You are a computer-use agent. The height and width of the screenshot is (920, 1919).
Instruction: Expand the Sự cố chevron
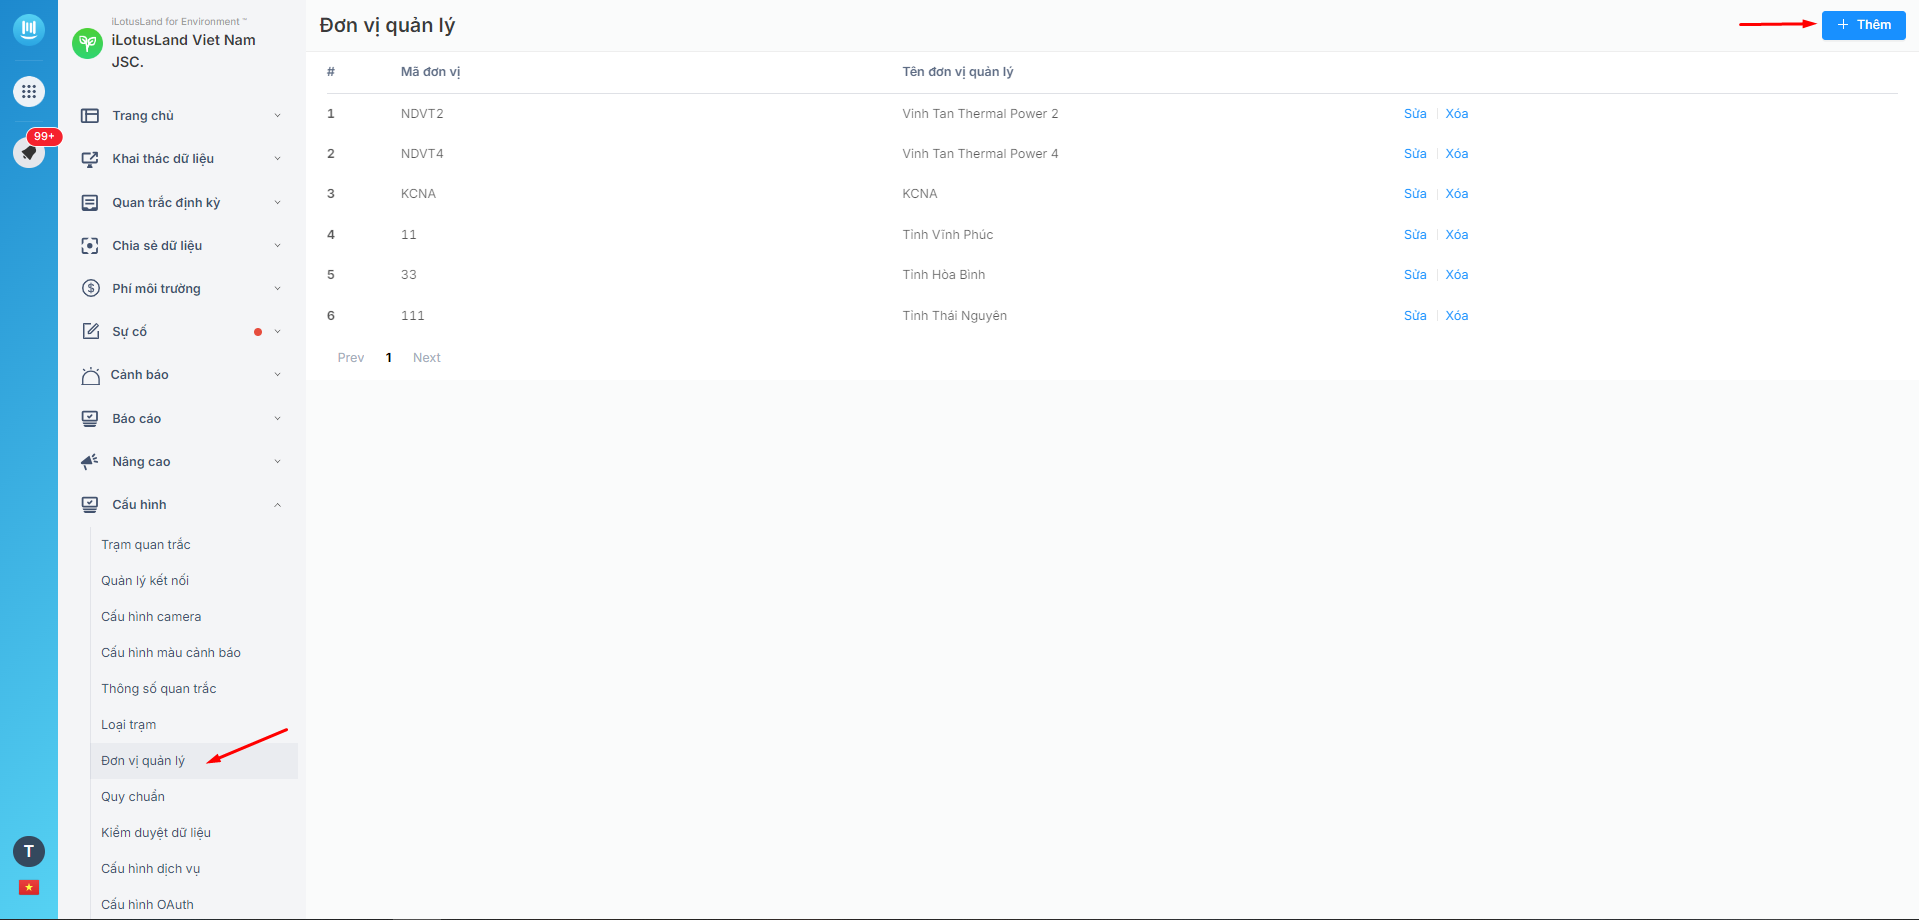pyautogui.click(x=277, y=332)
